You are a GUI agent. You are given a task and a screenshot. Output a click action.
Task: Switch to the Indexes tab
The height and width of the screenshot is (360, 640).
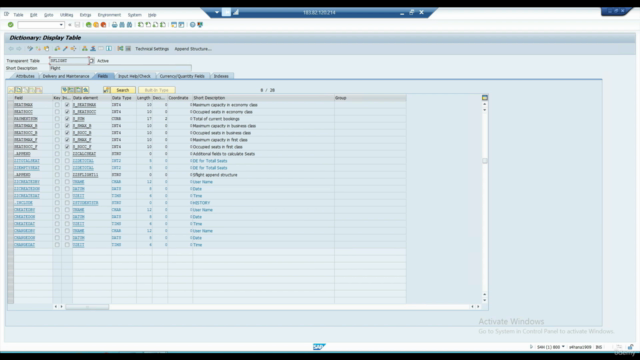221,76
